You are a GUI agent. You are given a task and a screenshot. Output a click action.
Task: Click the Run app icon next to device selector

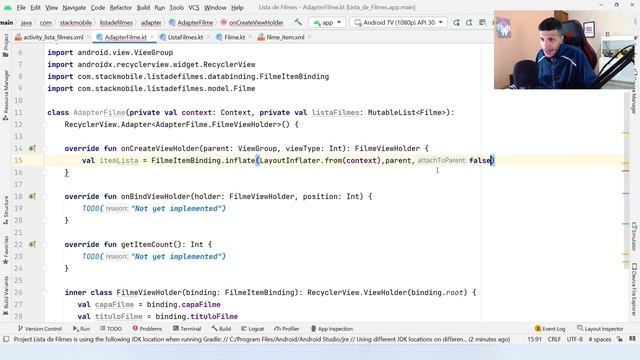point(456,22)
